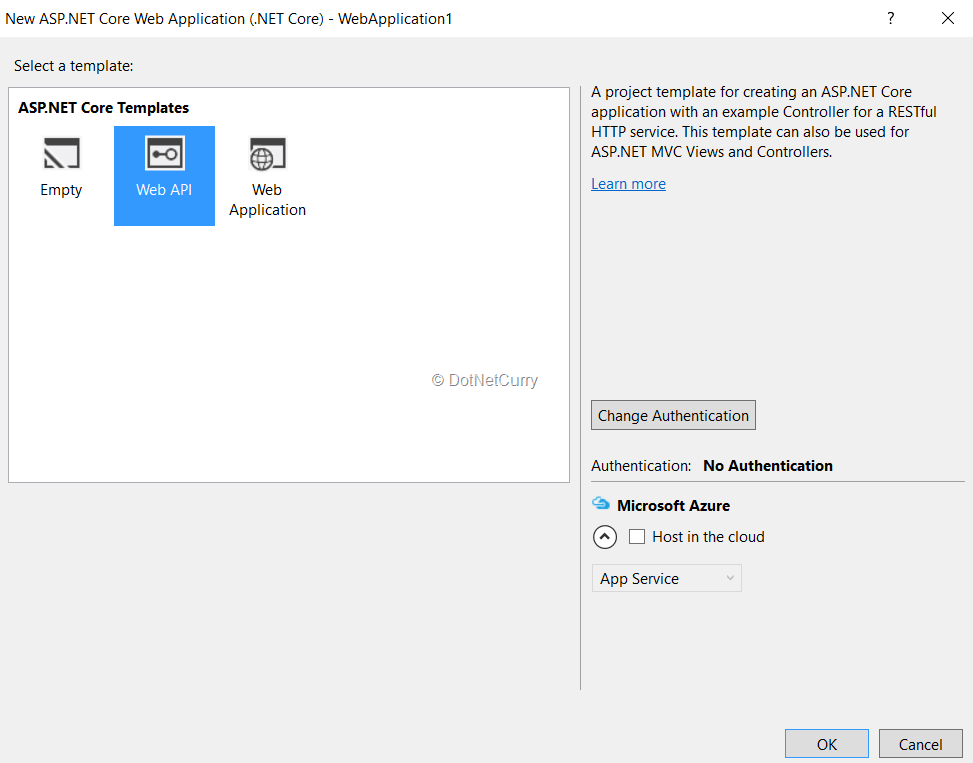The height and width of the screenshot is (763, 973).
Task: Click the 'Microsoft Azure' section heading
Action: tap(673, 506)
